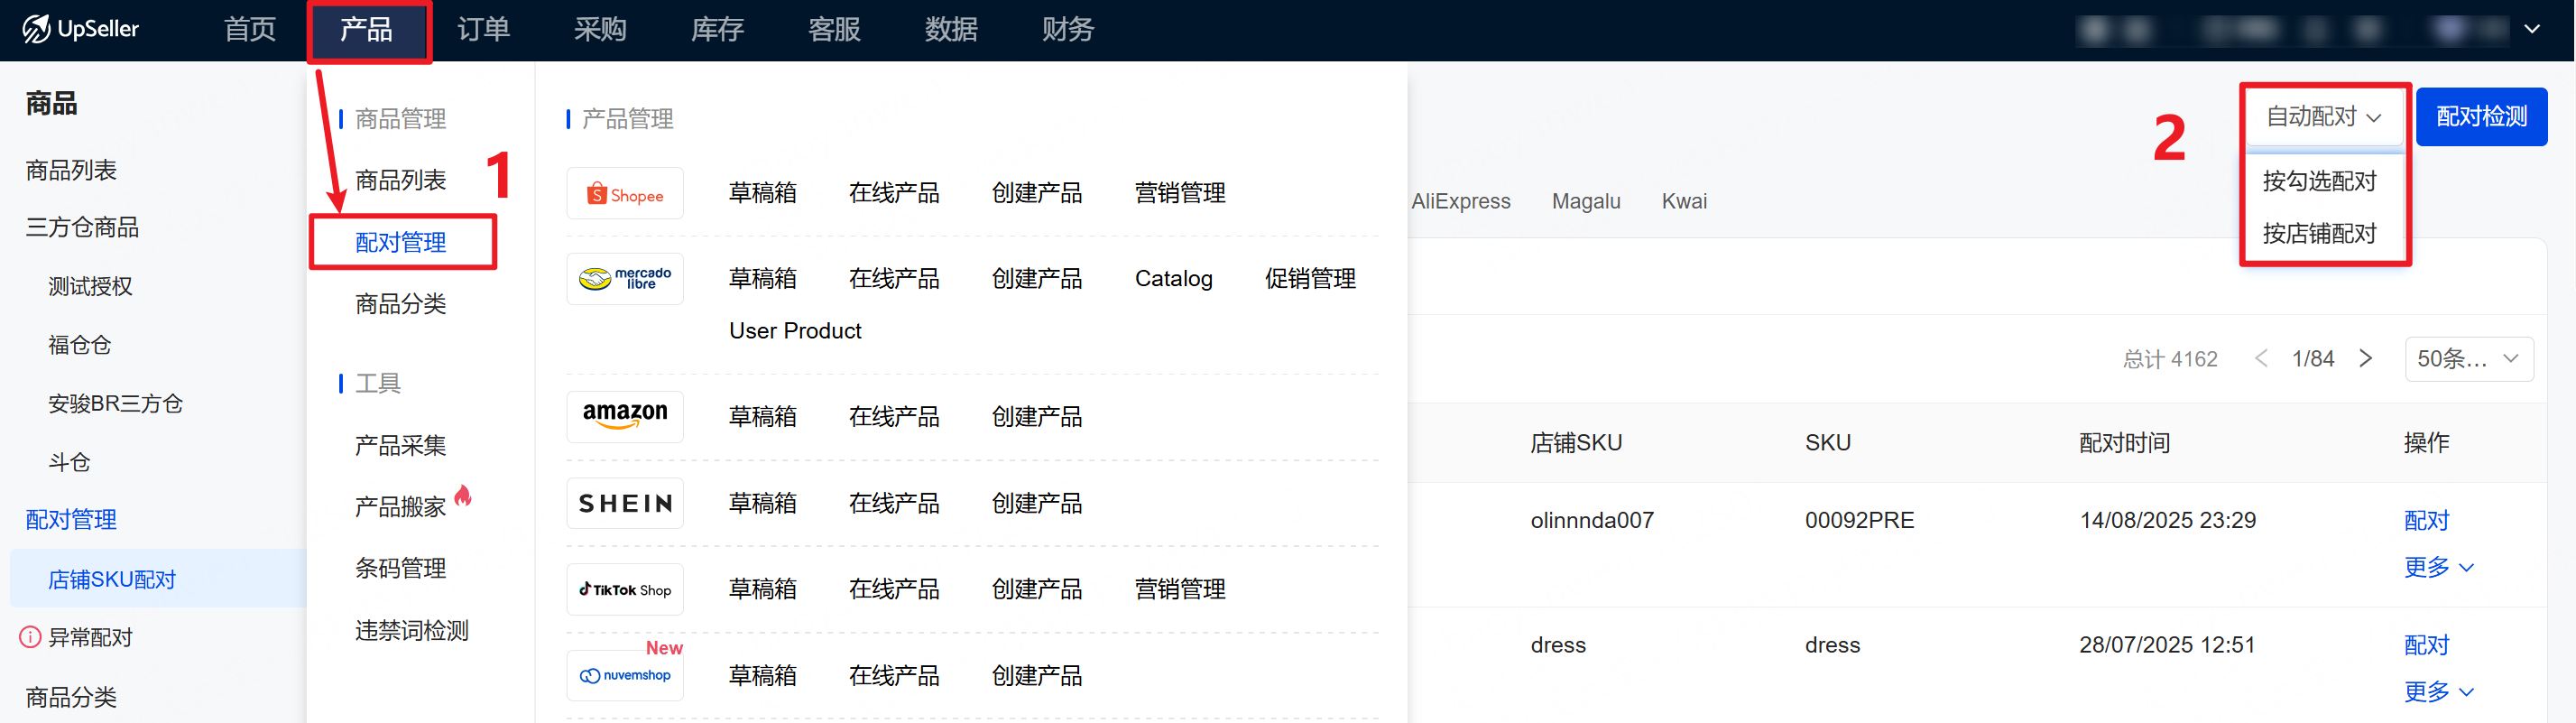
Task: Open SHEIN 在线产品
Action: coord(894,503)
